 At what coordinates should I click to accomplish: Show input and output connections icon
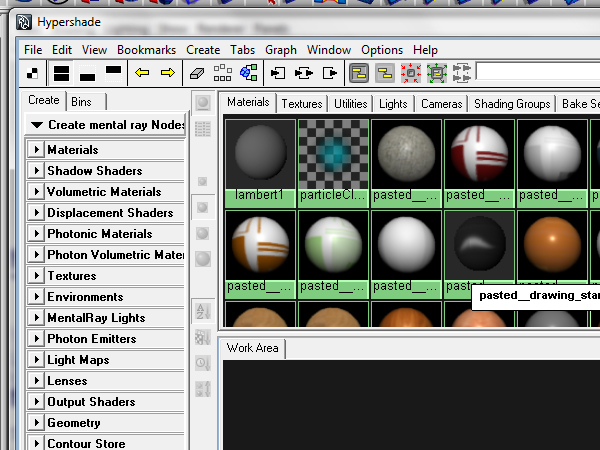(x=304, y=73)
